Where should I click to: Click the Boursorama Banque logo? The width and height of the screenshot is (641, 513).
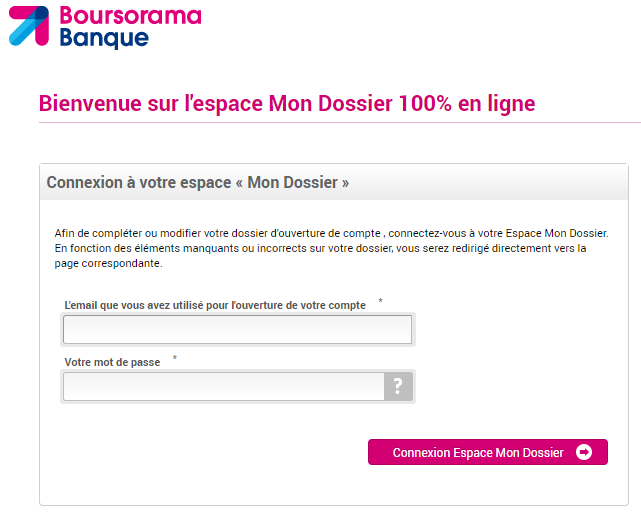(x=105, y=27)
